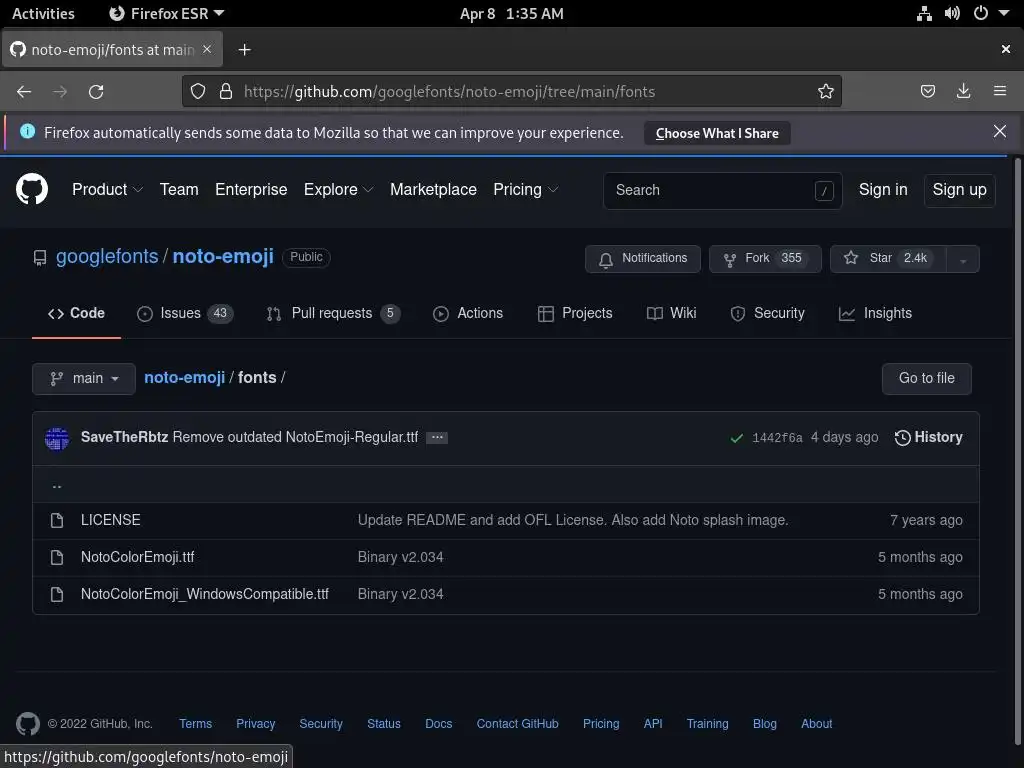Image resolution: width=1024 pixels, height=768 pixels.
Task: Open a new browser tab
Action: pos(244,50)
